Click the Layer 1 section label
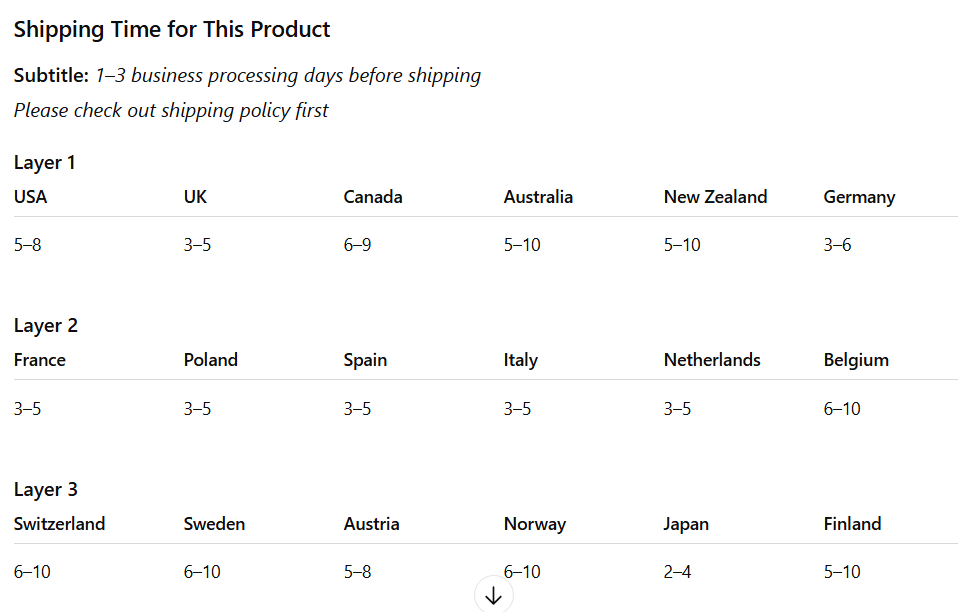 tap(45, 162)
